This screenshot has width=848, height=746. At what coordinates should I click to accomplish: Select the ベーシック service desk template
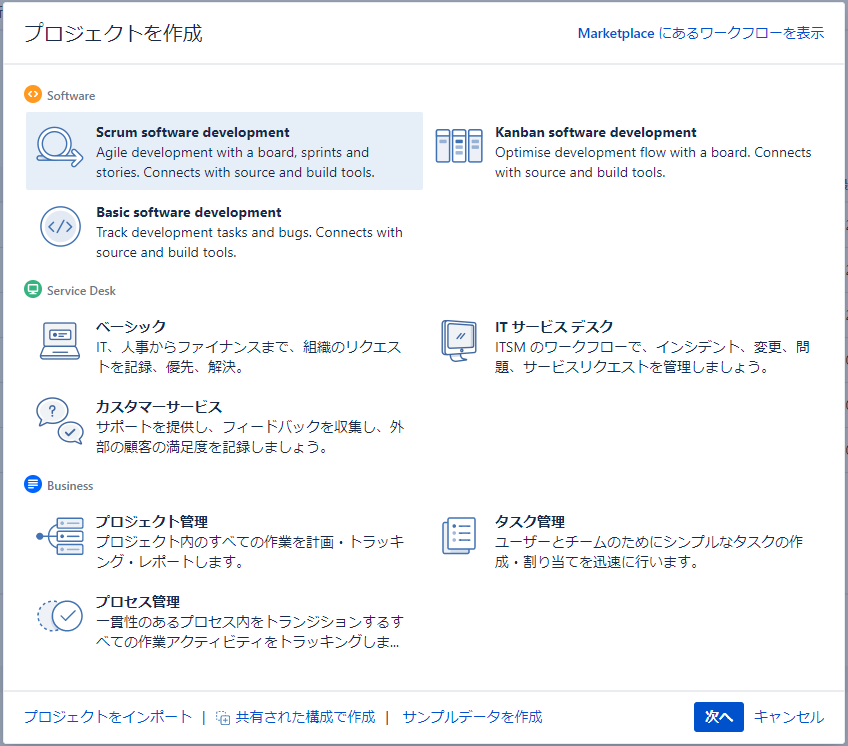pos(224,346)
